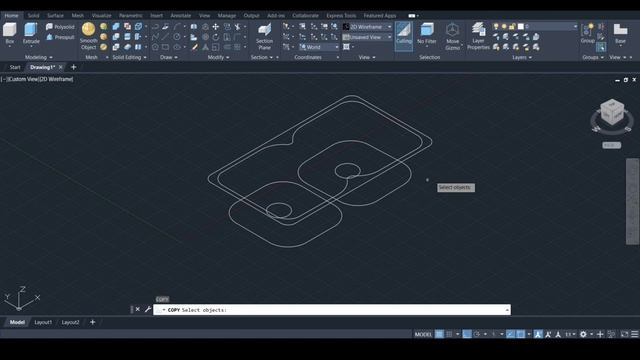
Task: Expand the Modeling panel
Action: click(x=39, y=58)
